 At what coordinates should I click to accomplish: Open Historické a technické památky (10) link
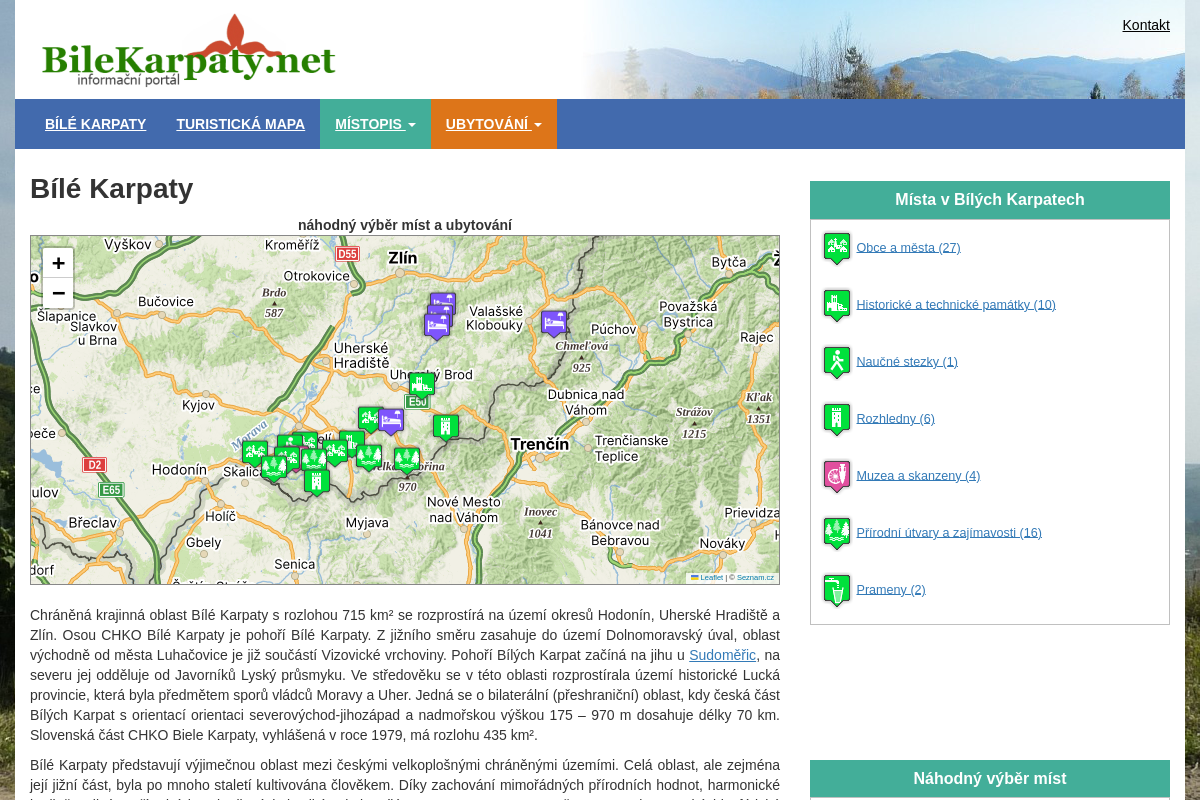click(956, 304)
